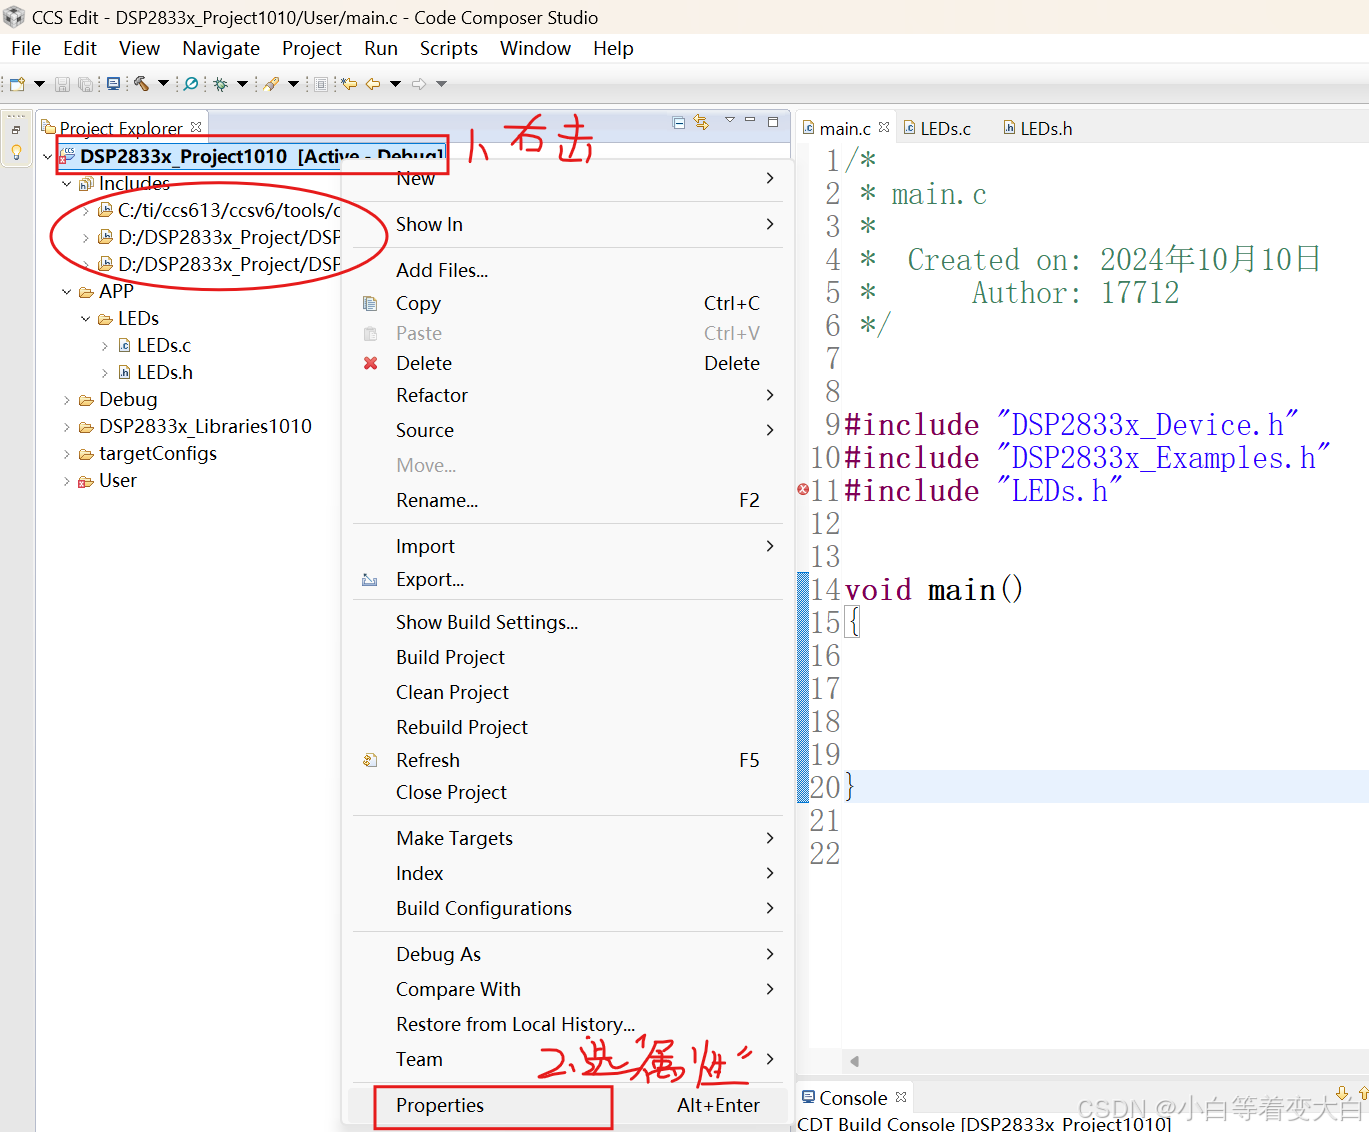Collapse the LEDs folder node
The image size is (1369, 1132).
85,319
